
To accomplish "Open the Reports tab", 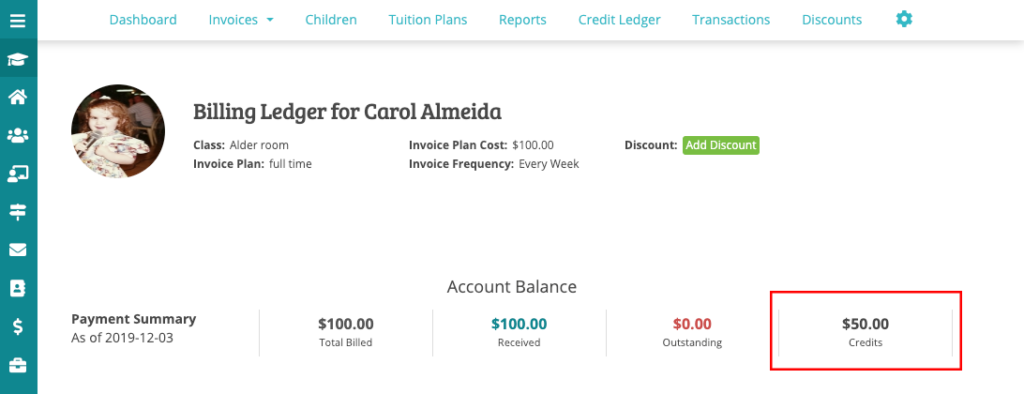I will 522,20.
